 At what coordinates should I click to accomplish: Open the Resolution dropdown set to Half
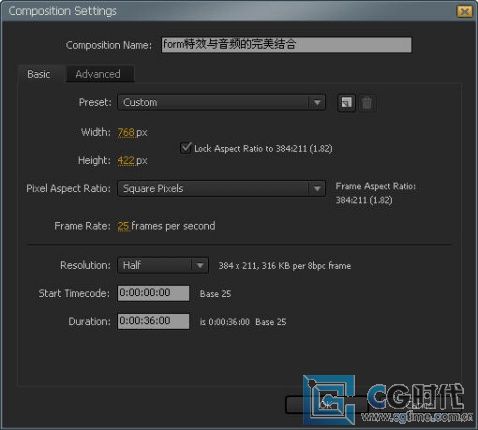coord(163,265)
